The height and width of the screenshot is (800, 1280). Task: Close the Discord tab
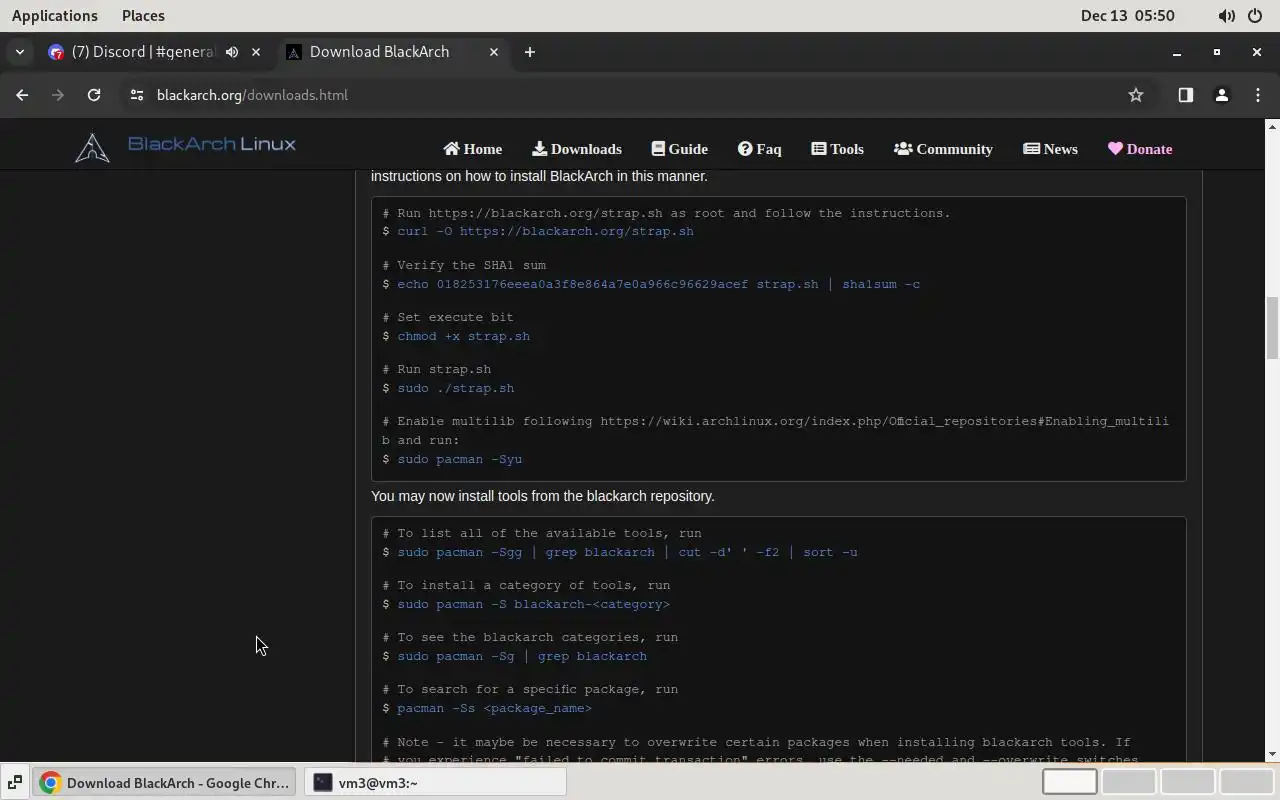(256, 52)
